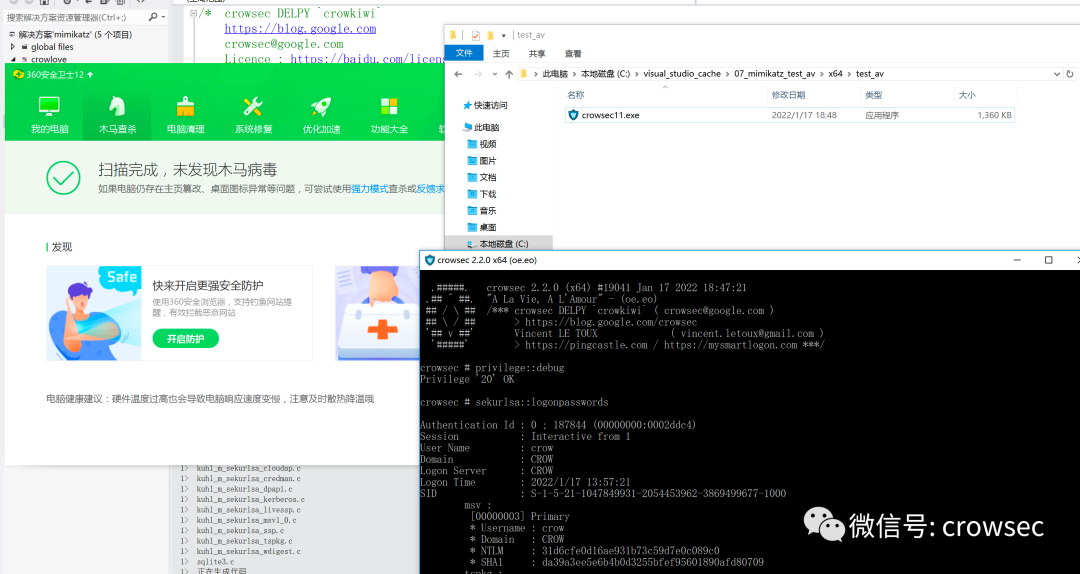The height and width of the screenshot is (574, 1080).
Task: Go back in File Explorer
Action: coord(459,74)
